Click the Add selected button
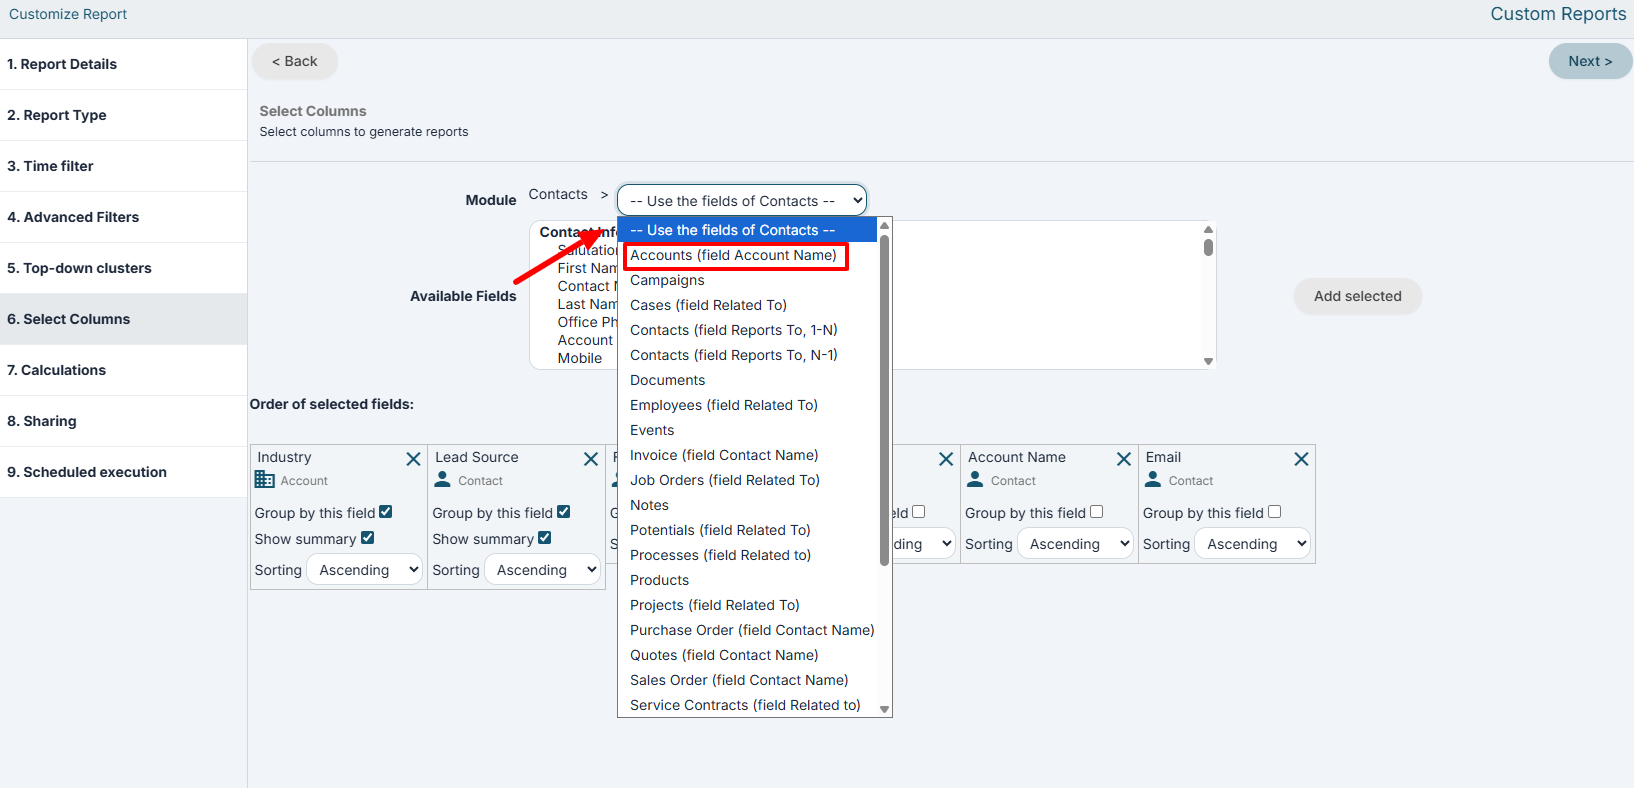1634x788 pixels. tap(1357, 296)
